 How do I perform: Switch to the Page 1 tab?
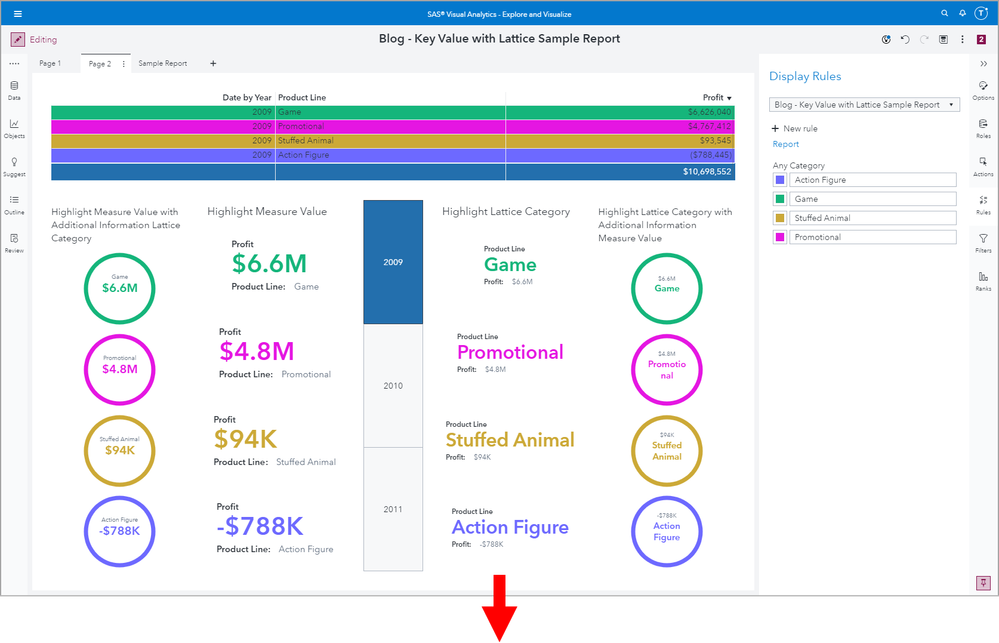pos(50,64)
